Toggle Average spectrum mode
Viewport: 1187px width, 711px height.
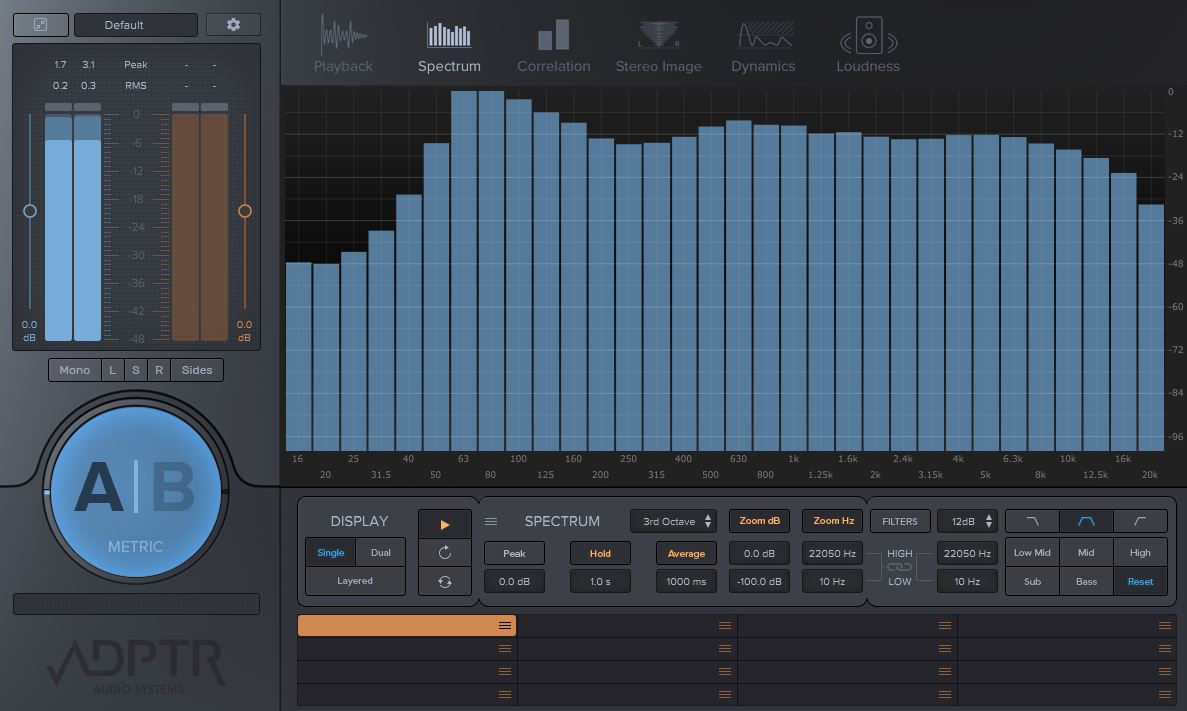685,552
